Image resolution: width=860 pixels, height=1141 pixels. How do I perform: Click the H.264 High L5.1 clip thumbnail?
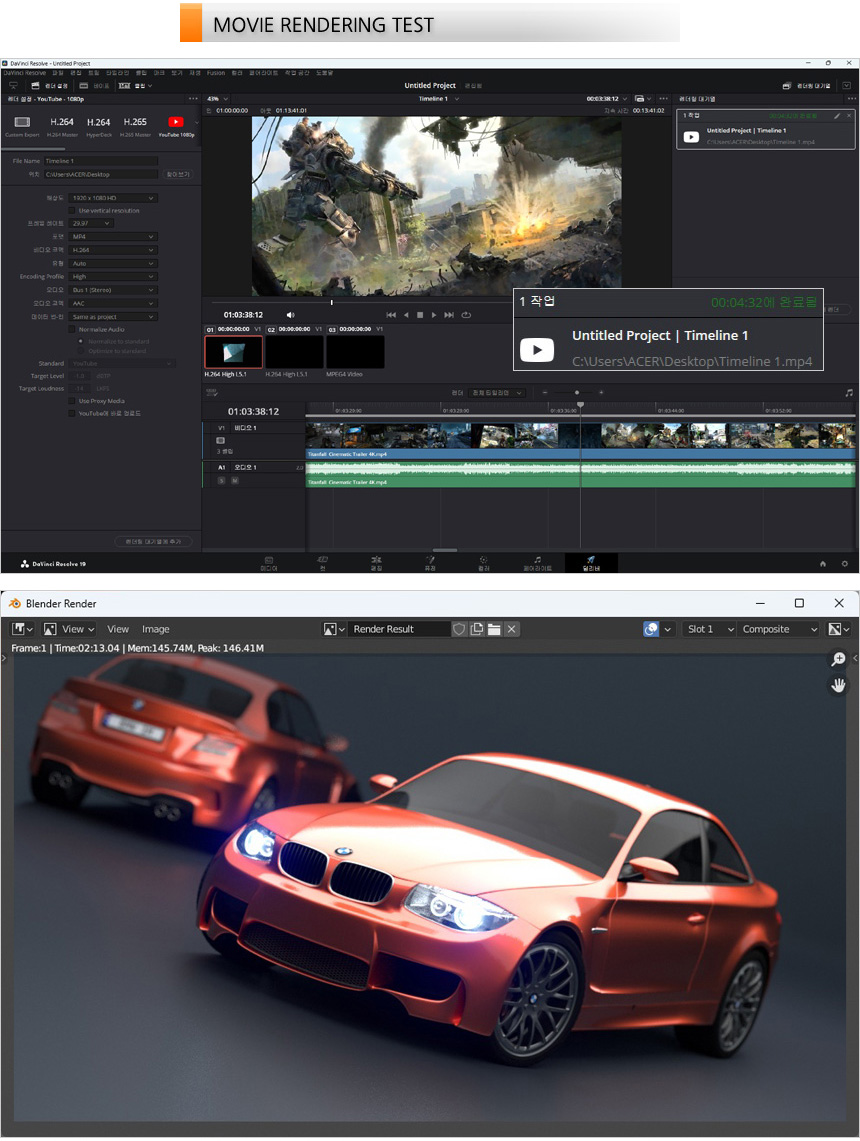[234, 352]
